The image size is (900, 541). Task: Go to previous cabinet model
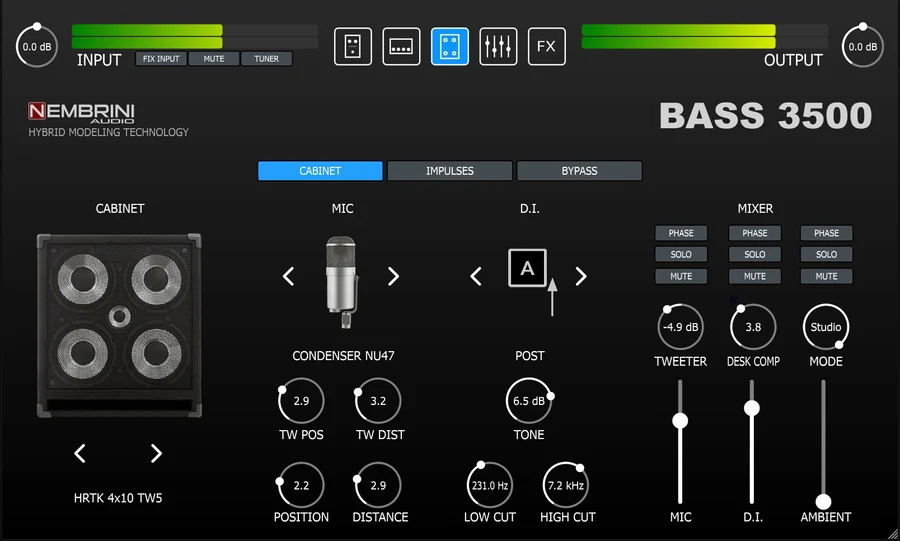[x=80, y=453]
